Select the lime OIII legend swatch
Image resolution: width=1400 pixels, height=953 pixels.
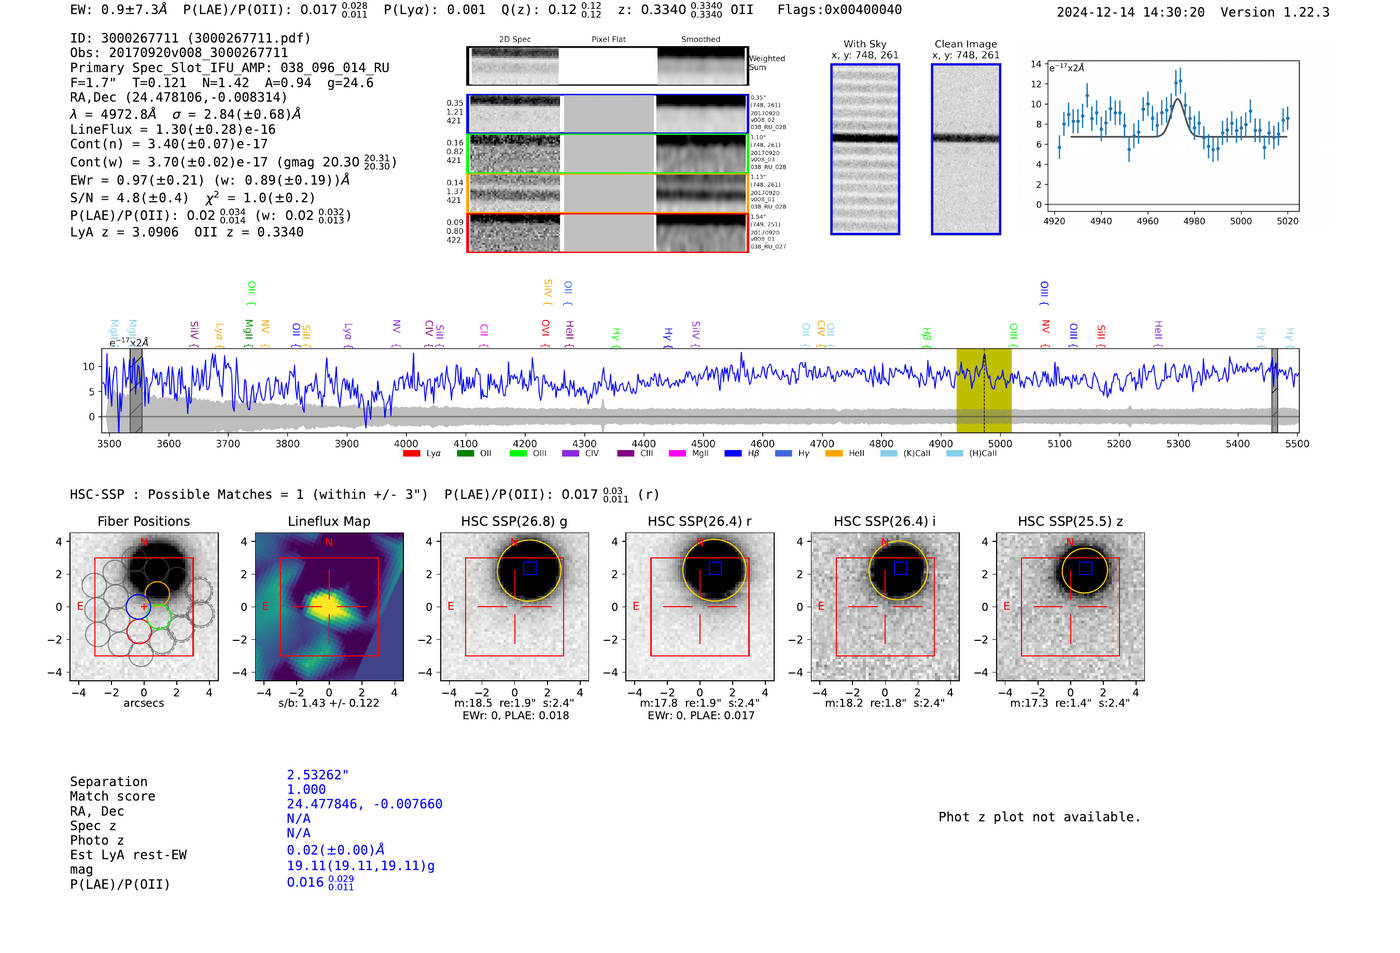click(x=518, y=454)
